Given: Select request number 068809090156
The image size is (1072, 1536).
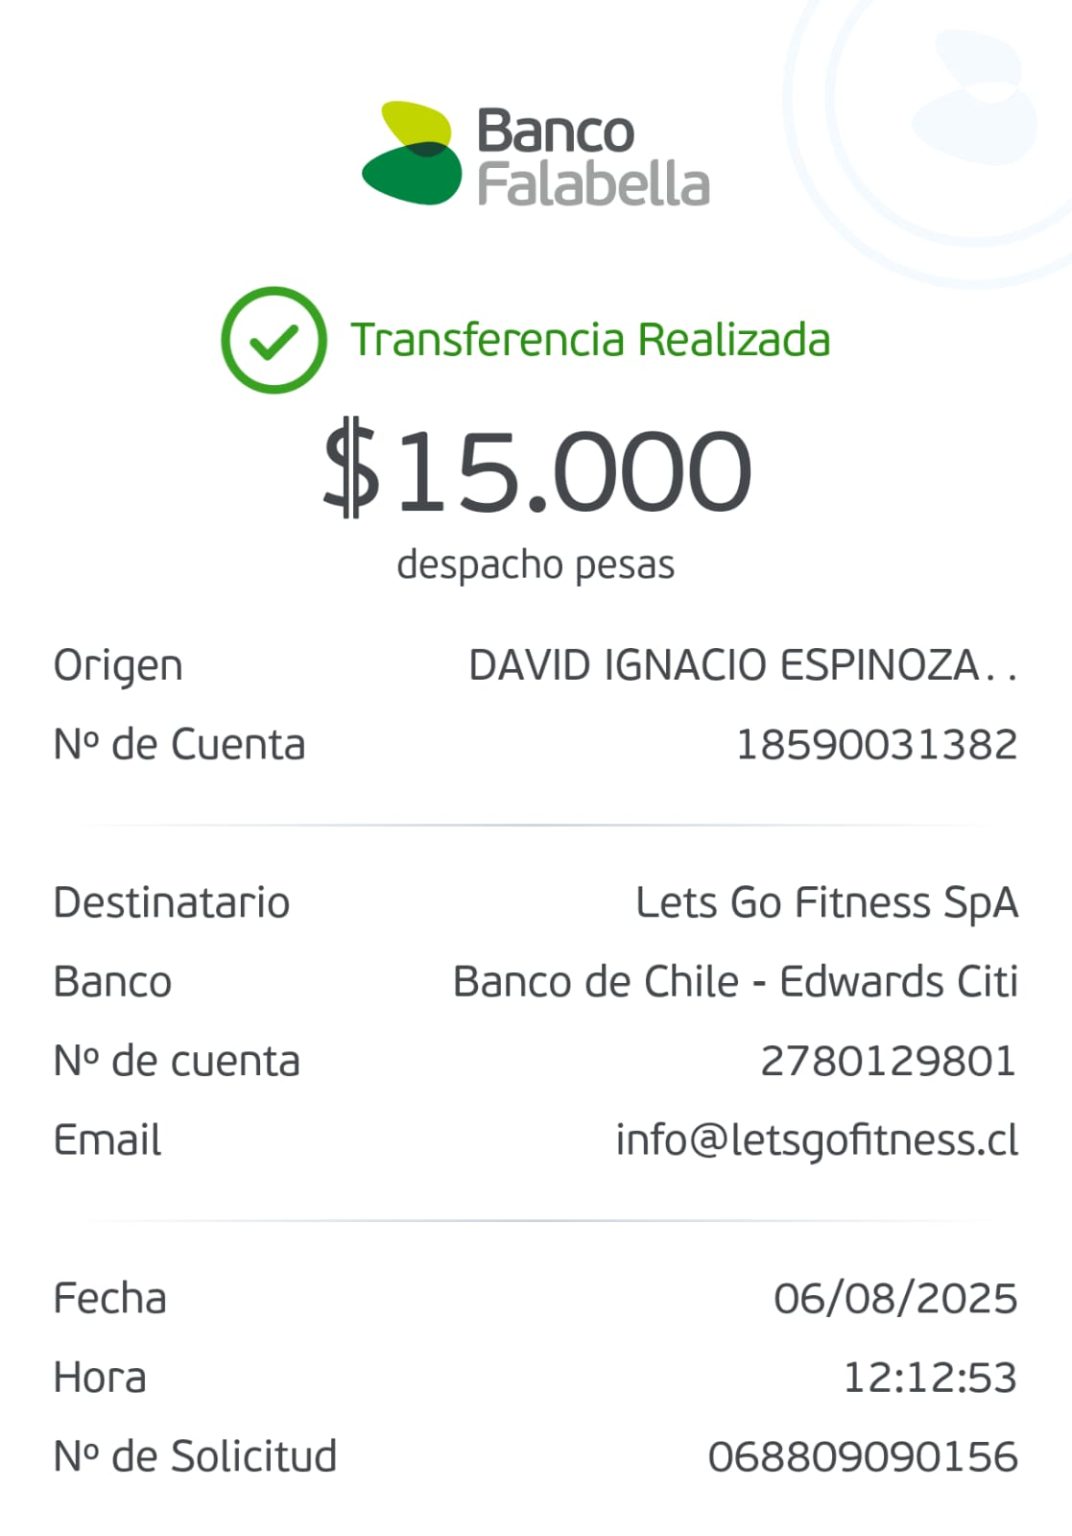Looking at the screenshot, I should 863,1457.
